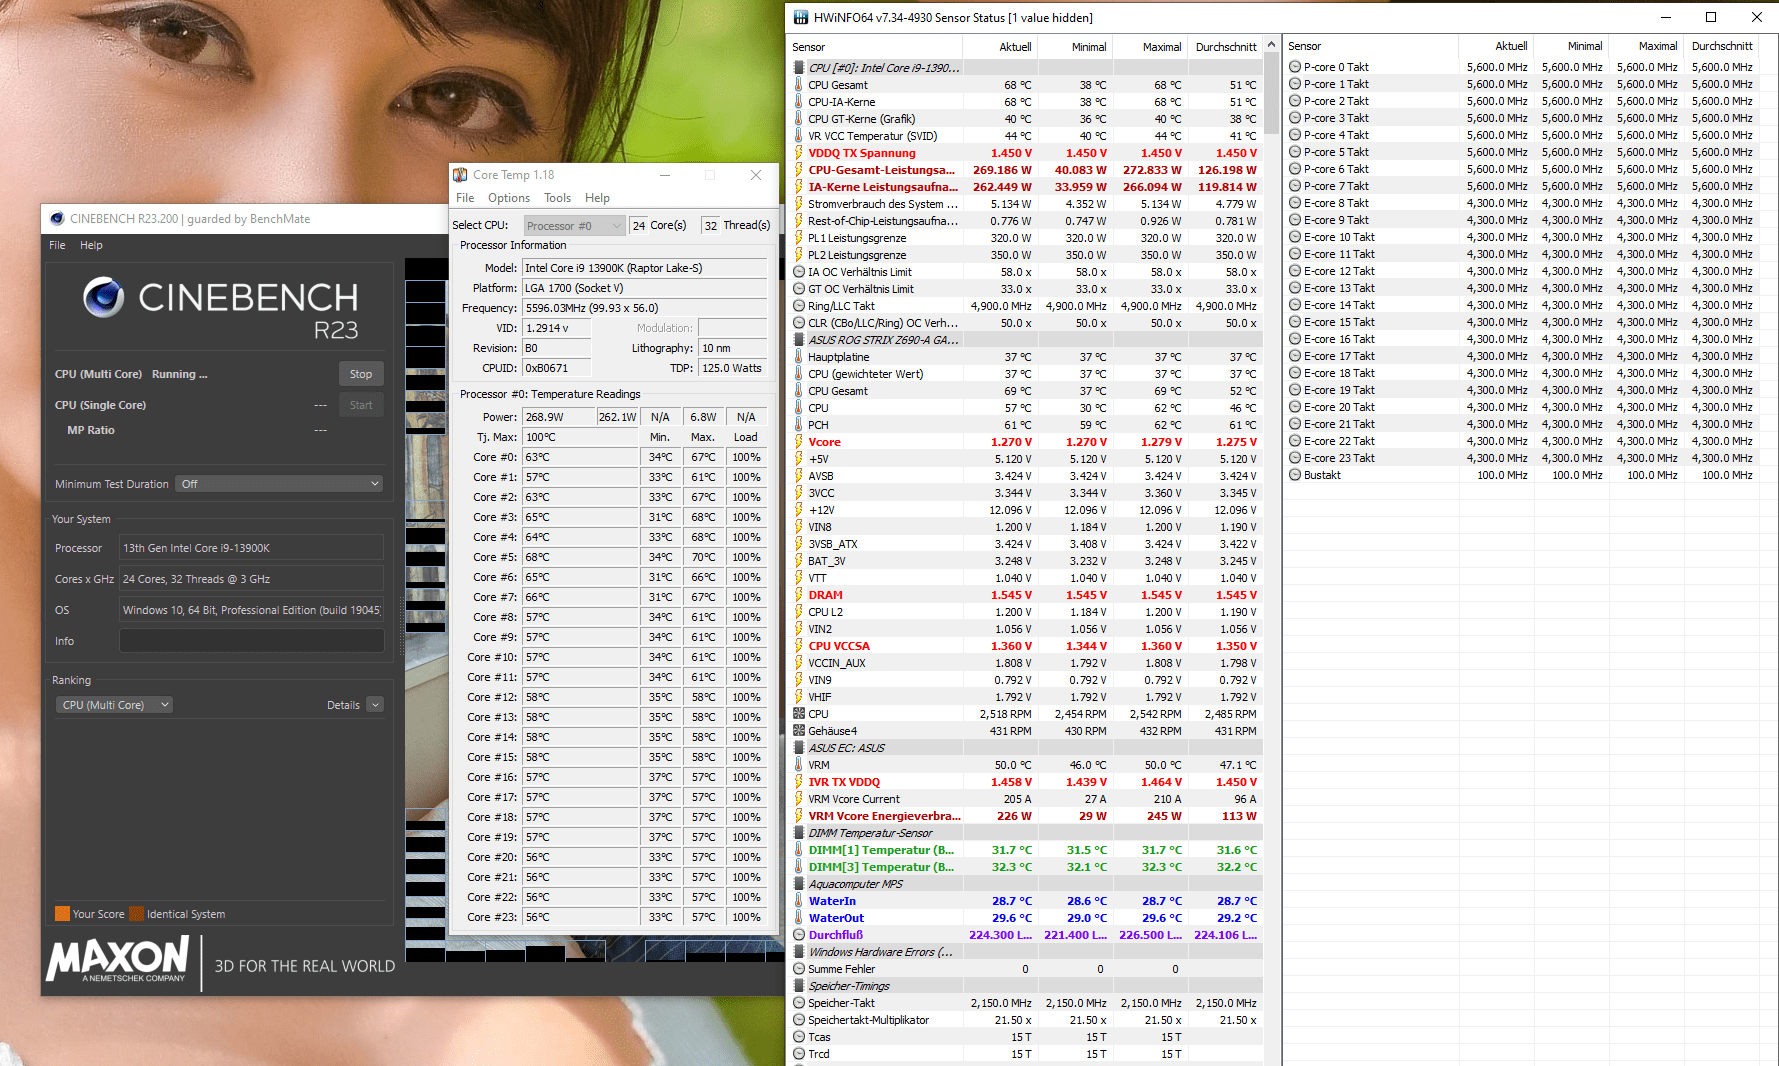Select the WaterOut sensor row
Viewport: 1779px width, 1066px height.
point(1025,918)
